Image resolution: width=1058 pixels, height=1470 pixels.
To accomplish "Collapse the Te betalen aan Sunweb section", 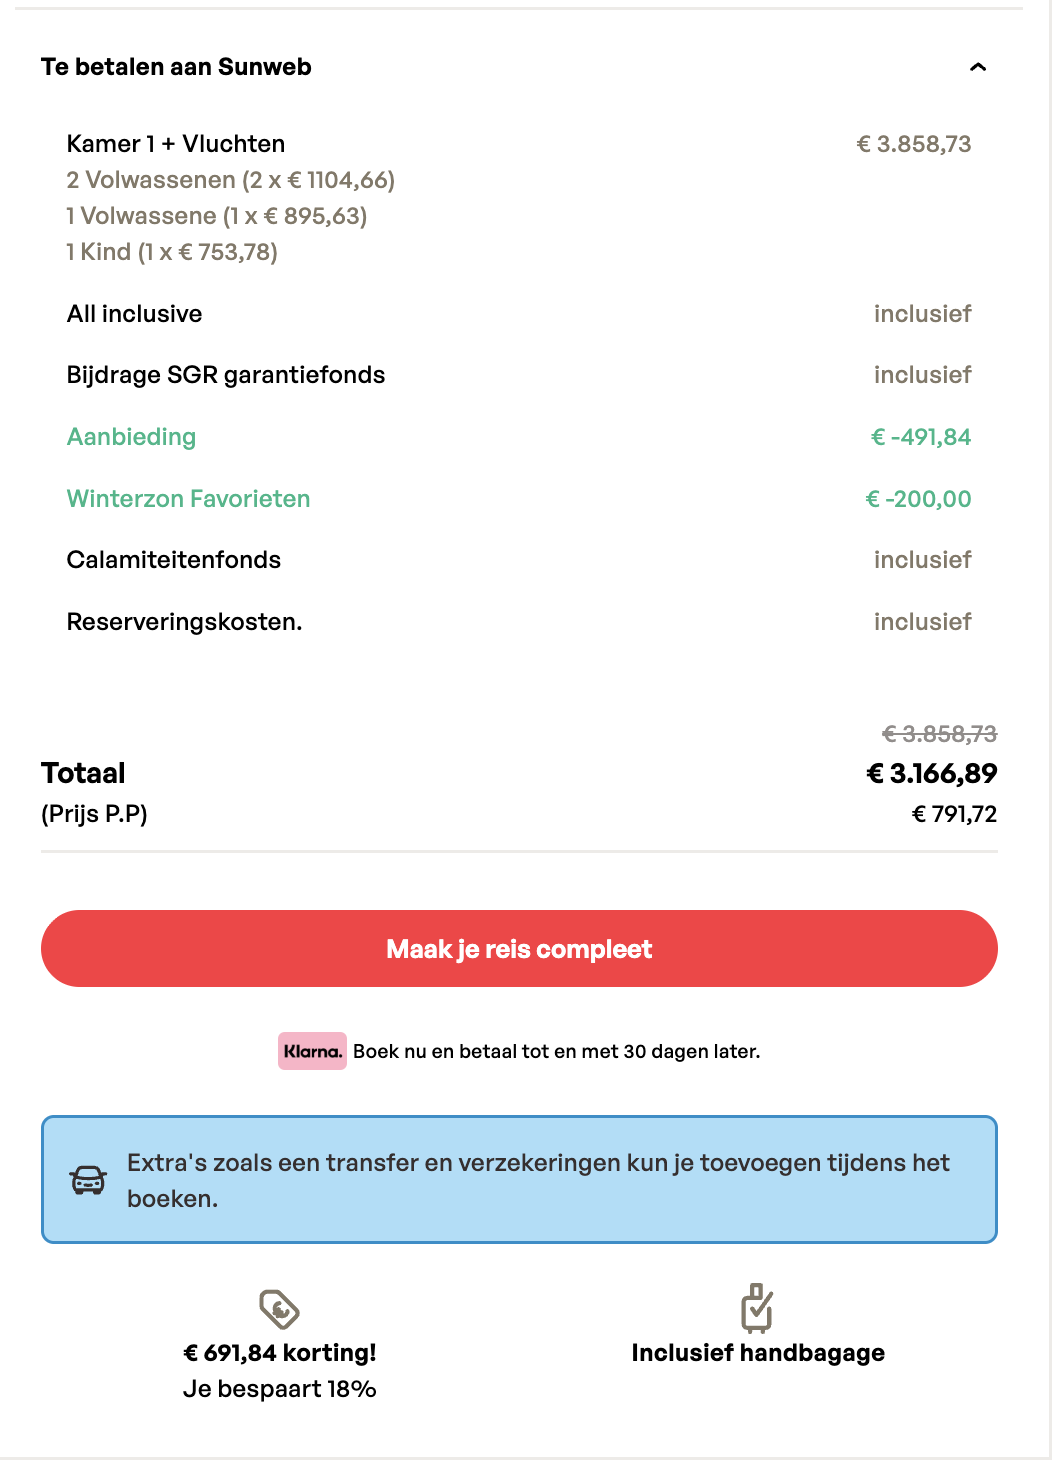I will (978, 67).
